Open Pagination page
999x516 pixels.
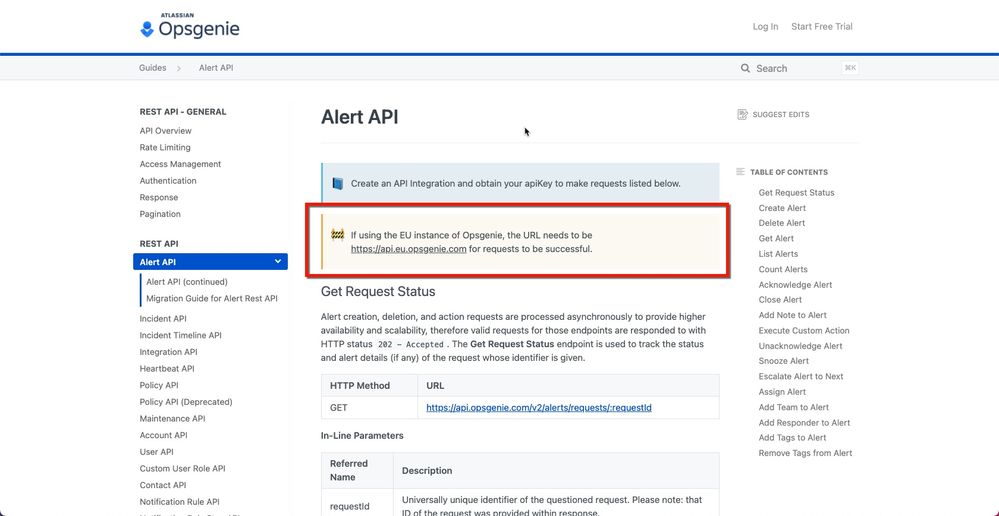pos(160,214)
